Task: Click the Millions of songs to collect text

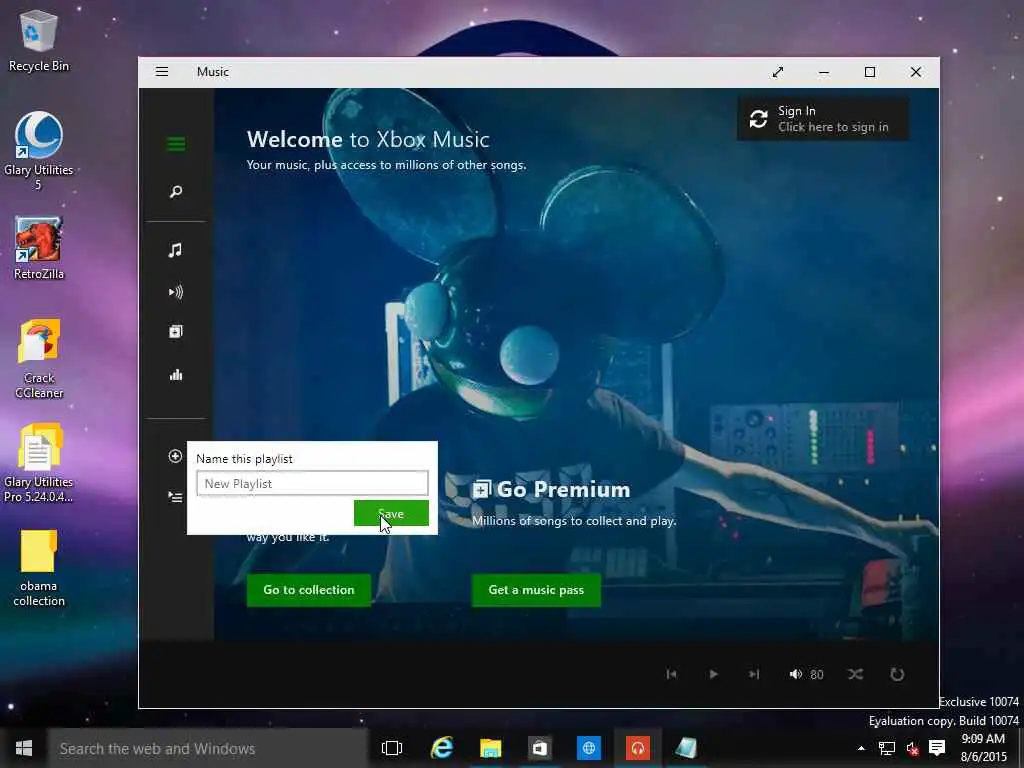Action: click(x=574, y=520)
